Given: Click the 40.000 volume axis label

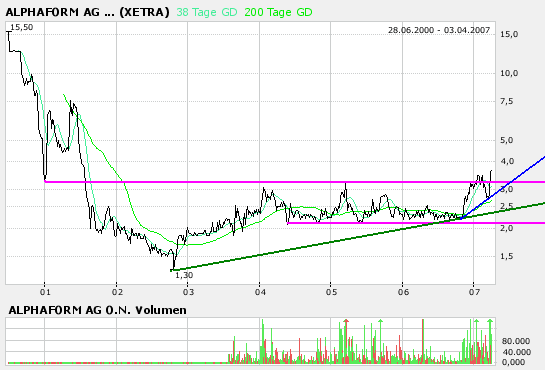Looking at the screenshot, I should 516,352.
